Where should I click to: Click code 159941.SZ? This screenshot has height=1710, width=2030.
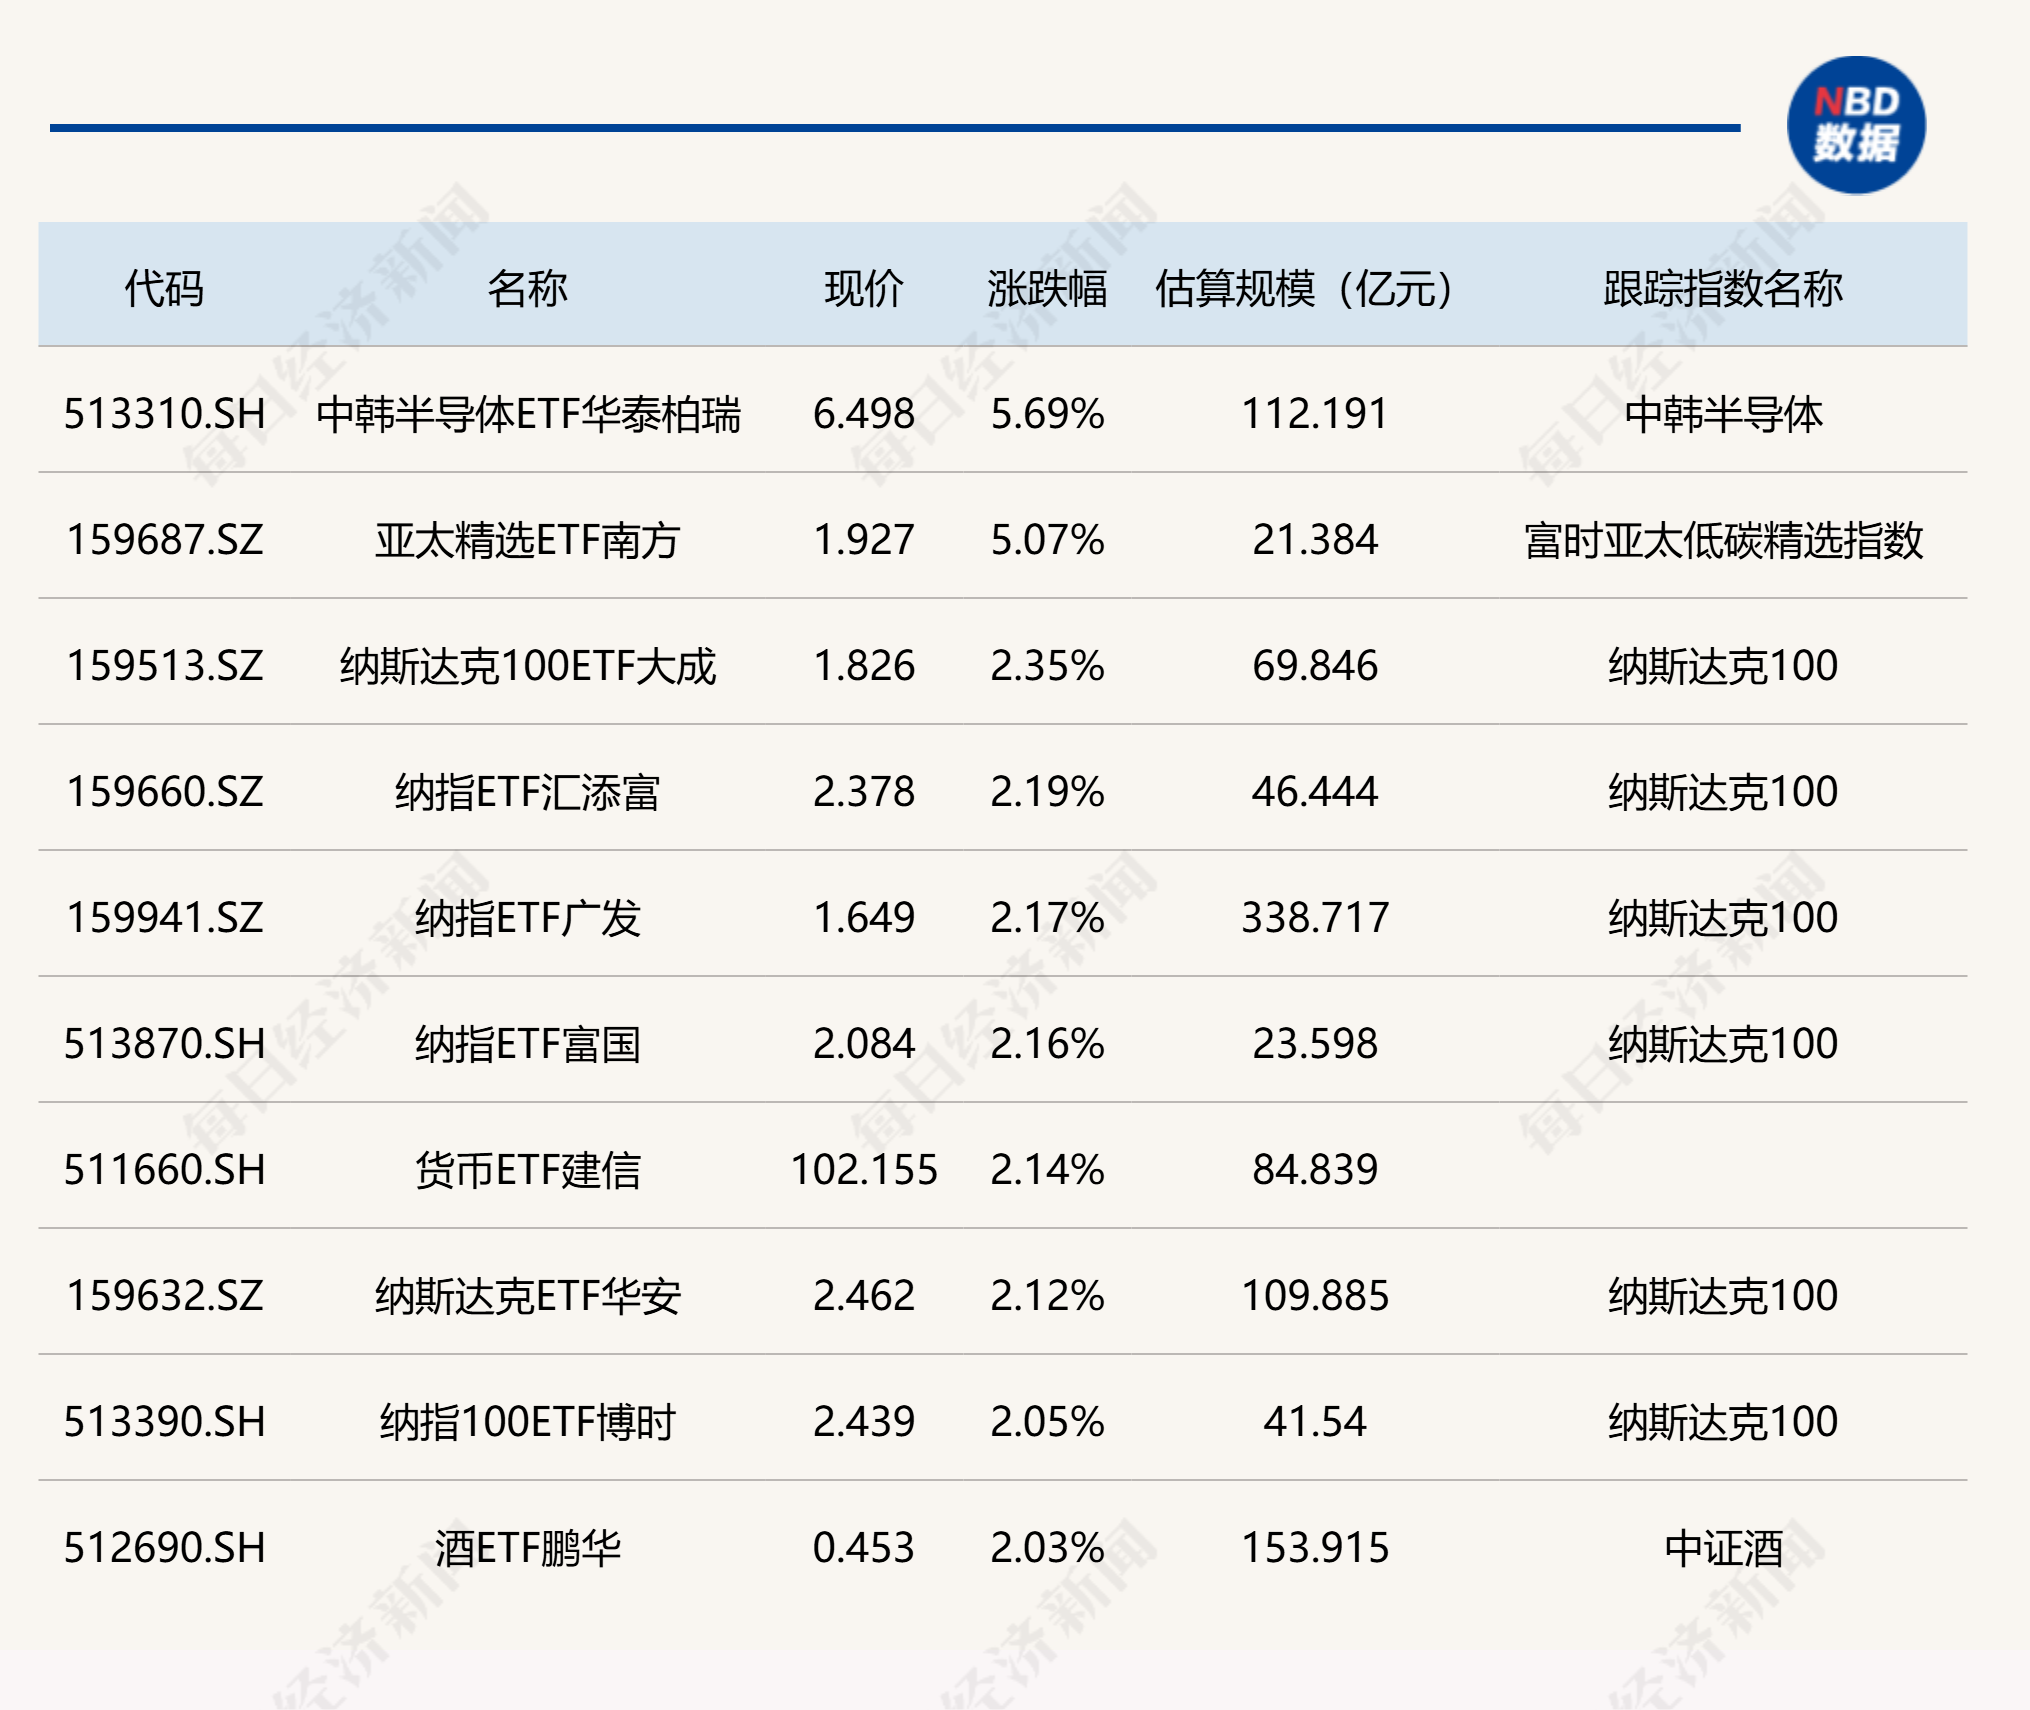[165, 918]
